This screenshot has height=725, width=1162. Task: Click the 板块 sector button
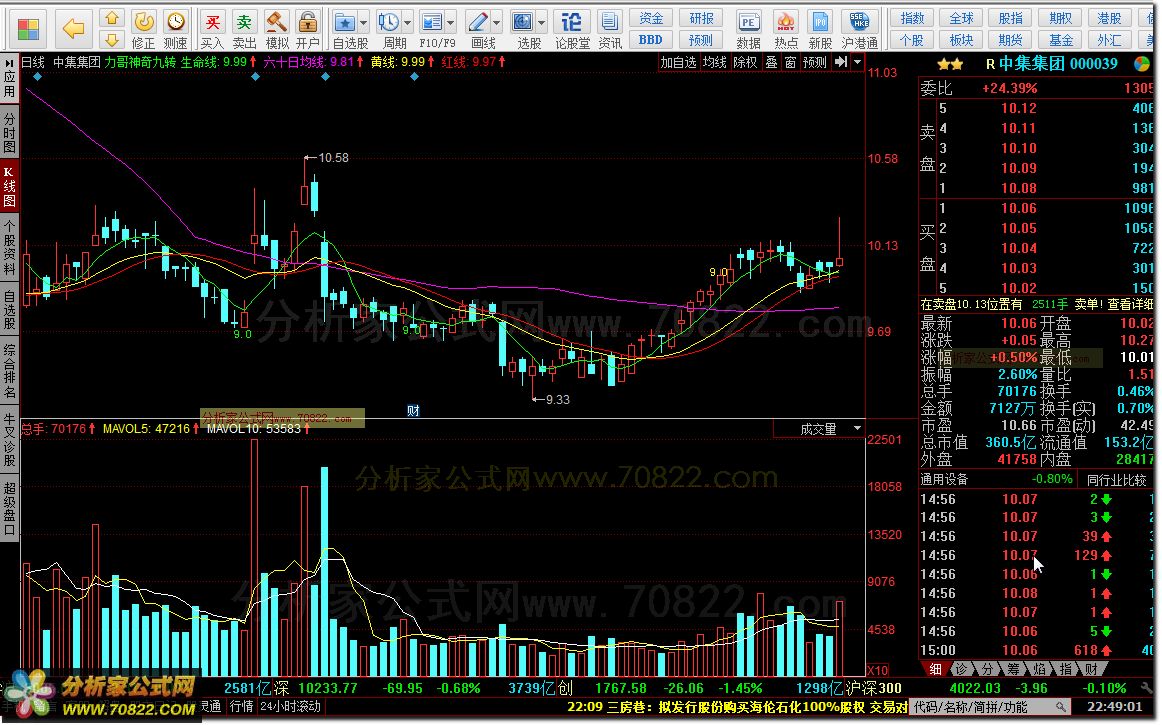tap(961, 39)
